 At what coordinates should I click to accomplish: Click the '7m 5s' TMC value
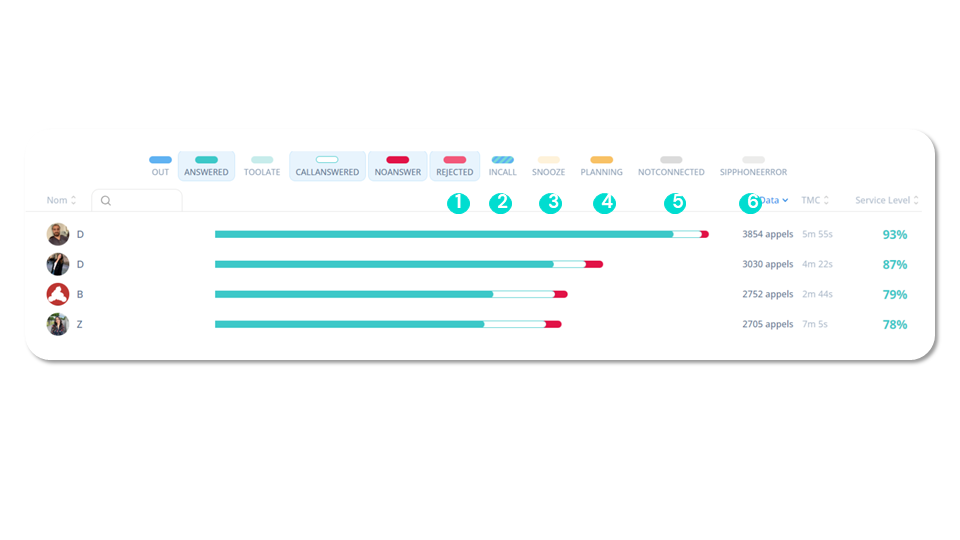[815, 324]
